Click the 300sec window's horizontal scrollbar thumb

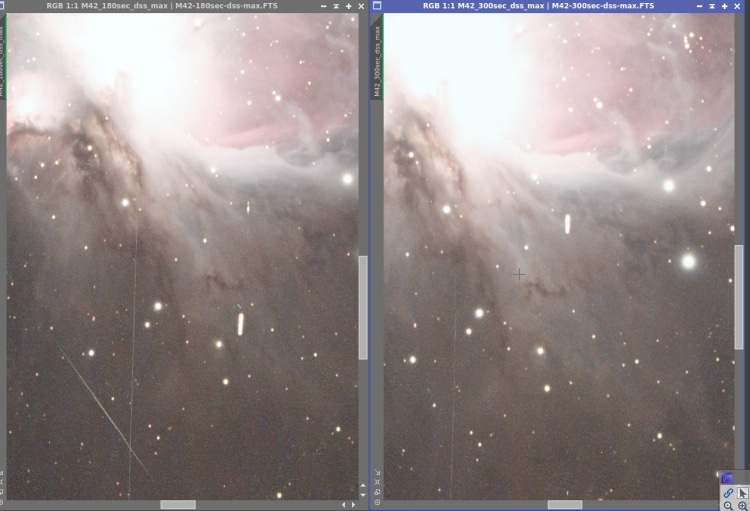tap(565, 504)
